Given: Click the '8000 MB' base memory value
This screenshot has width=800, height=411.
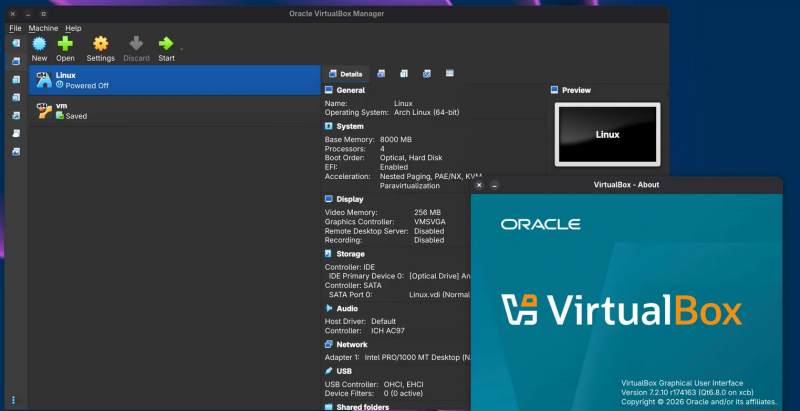Looking at the screenshot, I should tap(395, 139).
